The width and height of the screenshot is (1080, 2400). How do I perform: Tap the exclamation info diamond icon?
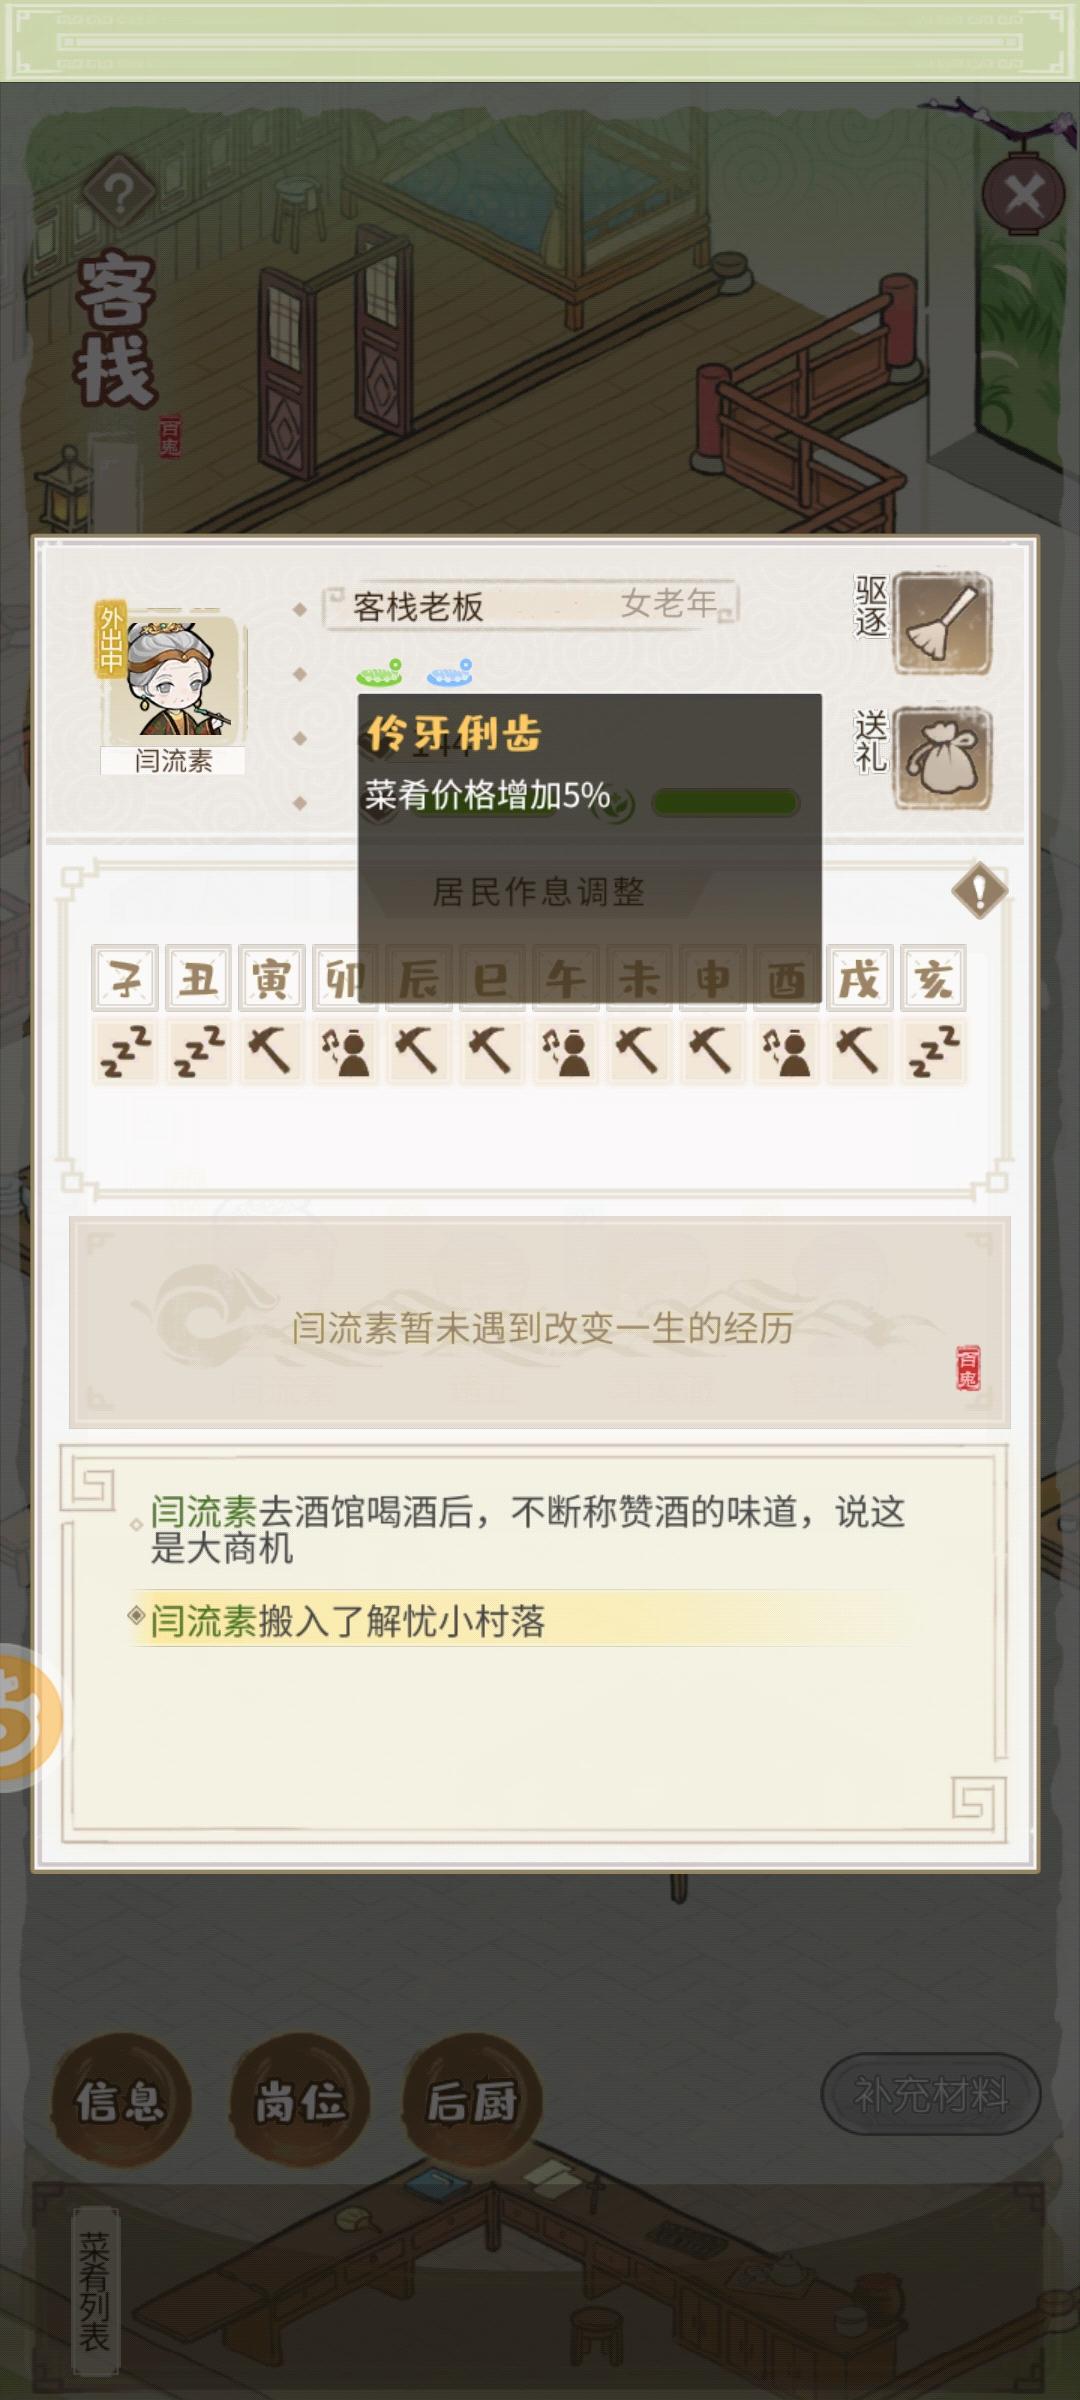980,890
